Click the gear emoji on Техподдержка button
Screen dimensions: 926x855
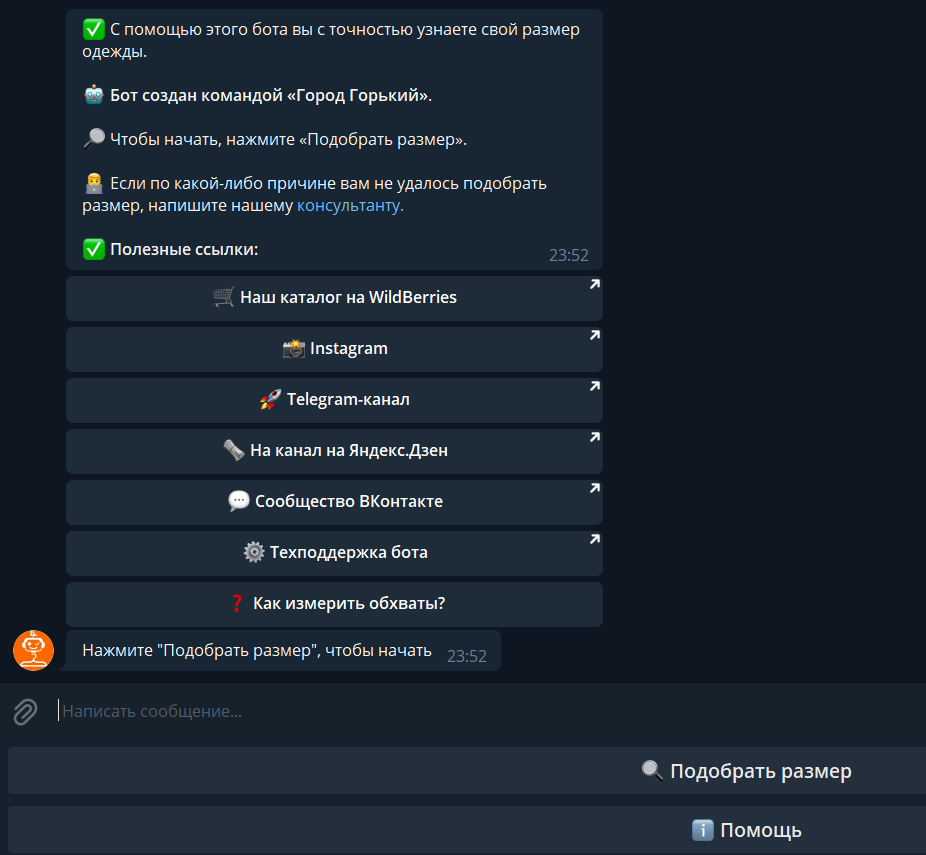(x=254, y=553)
